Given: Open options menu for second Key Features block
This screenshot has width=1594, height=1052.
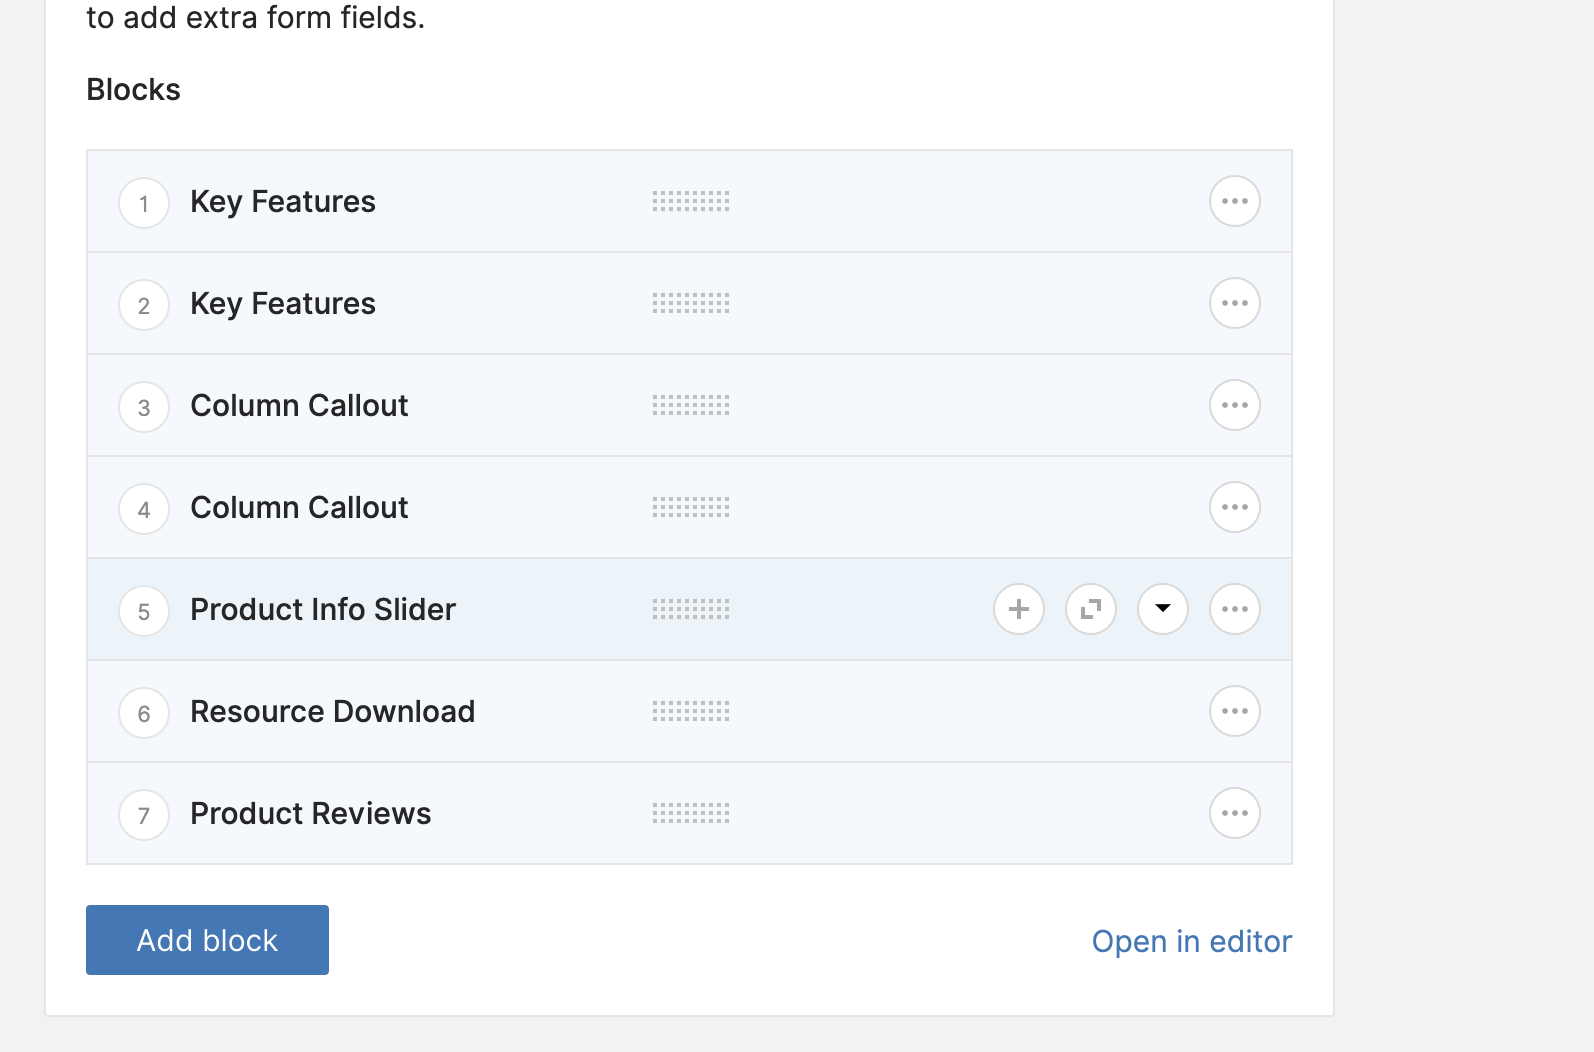Looking at the screenshot, I should click(x=1234, y=303).
